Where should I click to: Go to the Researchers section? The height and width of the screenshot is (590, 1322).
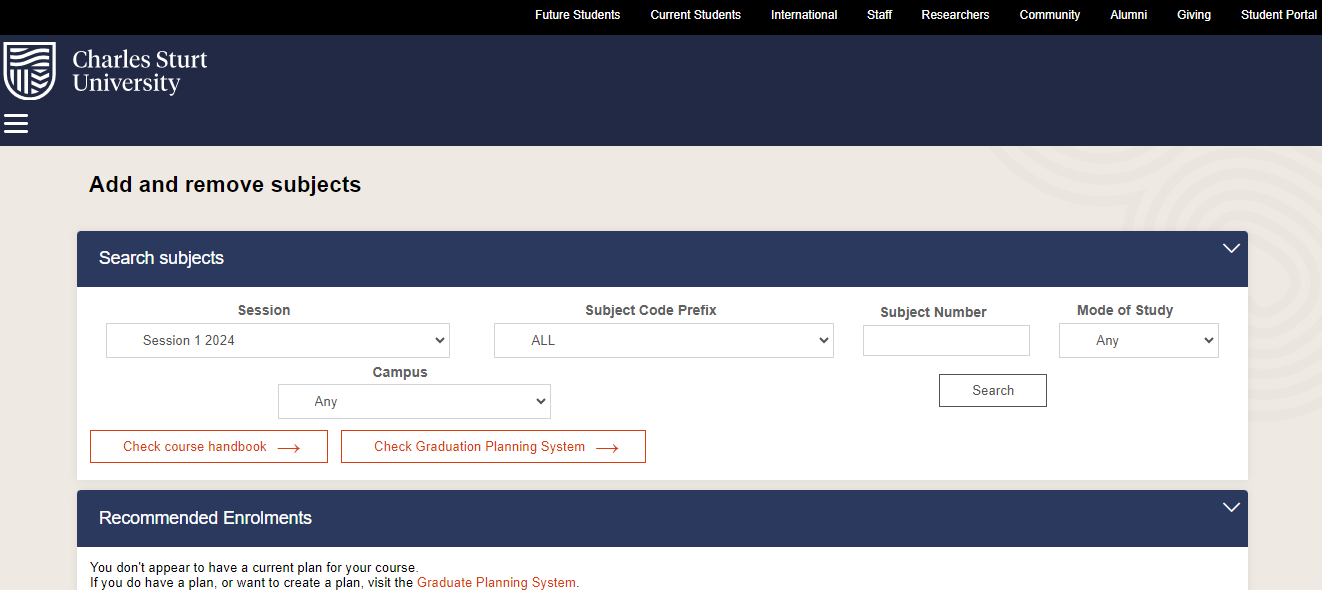[955, 15]
